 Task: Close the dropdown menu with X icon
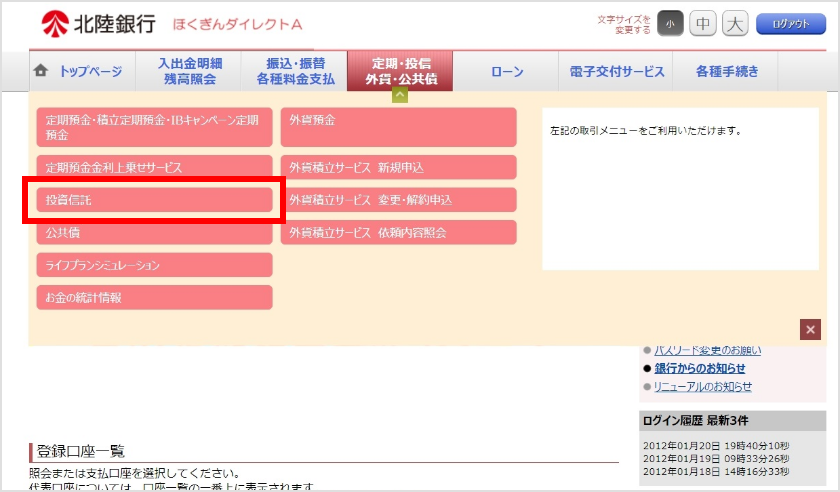811,329
